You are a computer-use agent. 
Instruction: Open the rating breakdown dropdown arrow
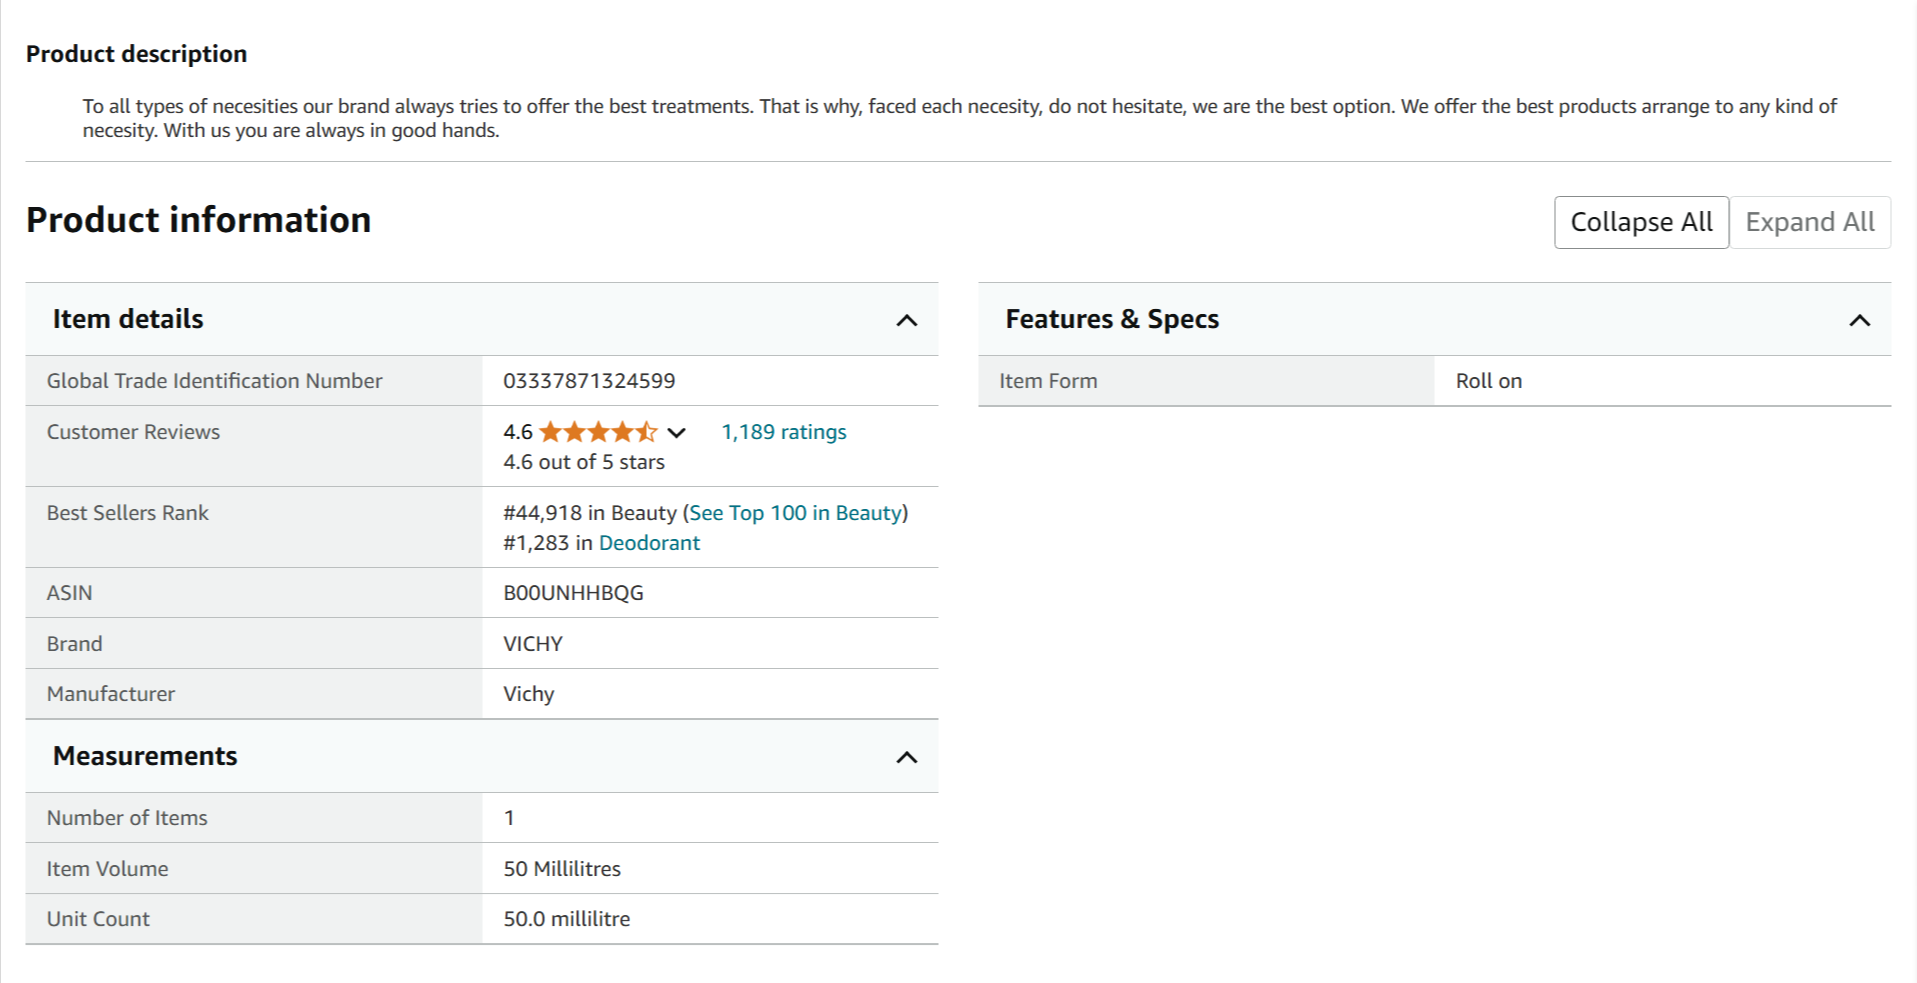click(677, 433)
